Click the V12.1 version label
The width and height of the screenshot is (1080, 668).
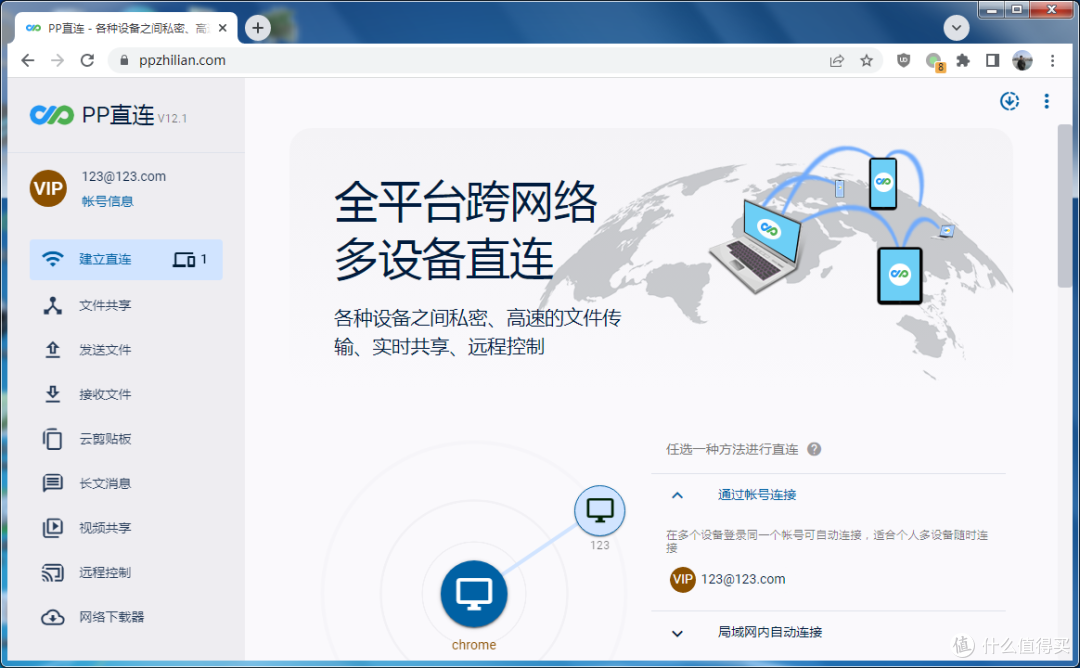pos(172,118)
